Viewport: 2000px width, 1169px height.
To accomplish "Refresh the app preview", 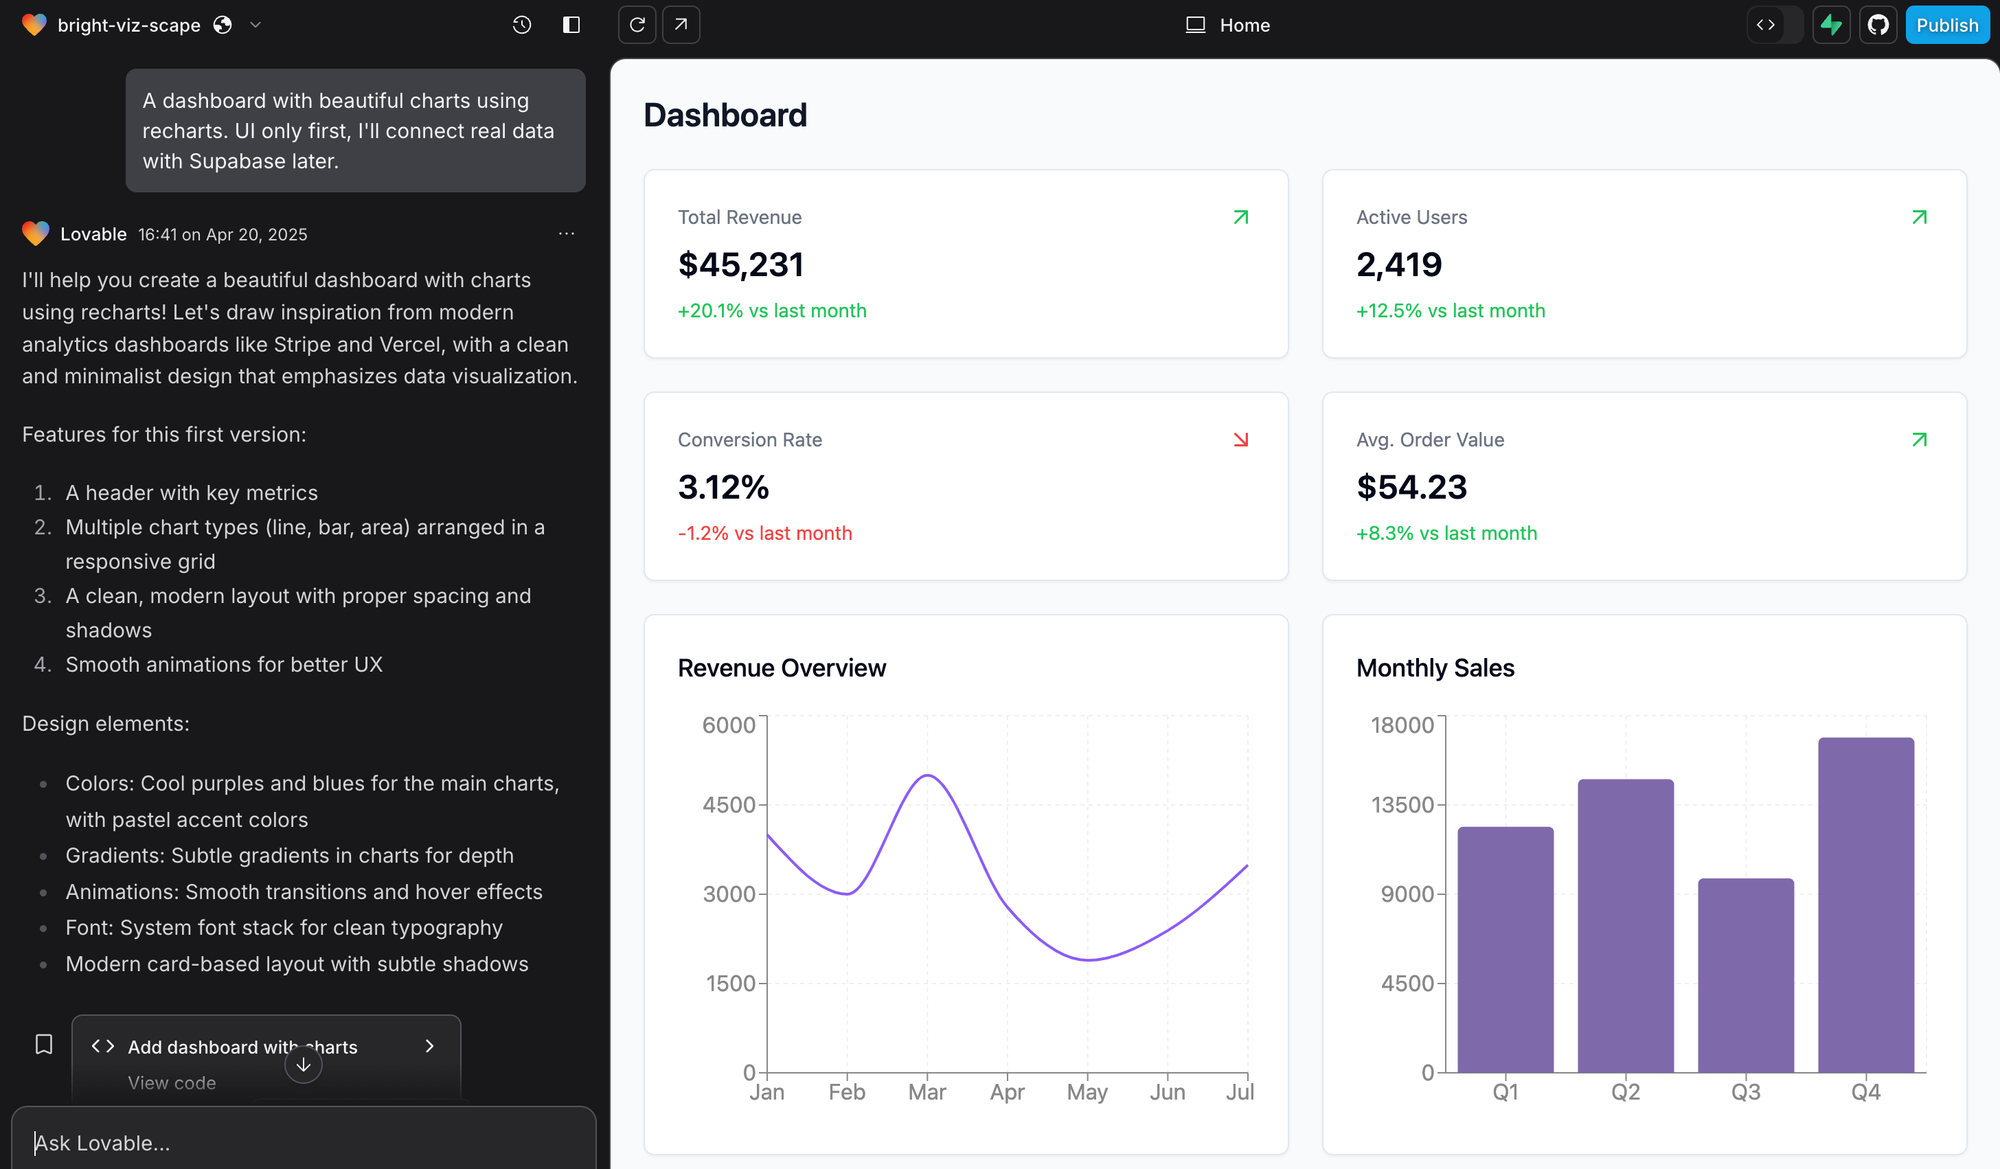I will click(x=637, y=25).
